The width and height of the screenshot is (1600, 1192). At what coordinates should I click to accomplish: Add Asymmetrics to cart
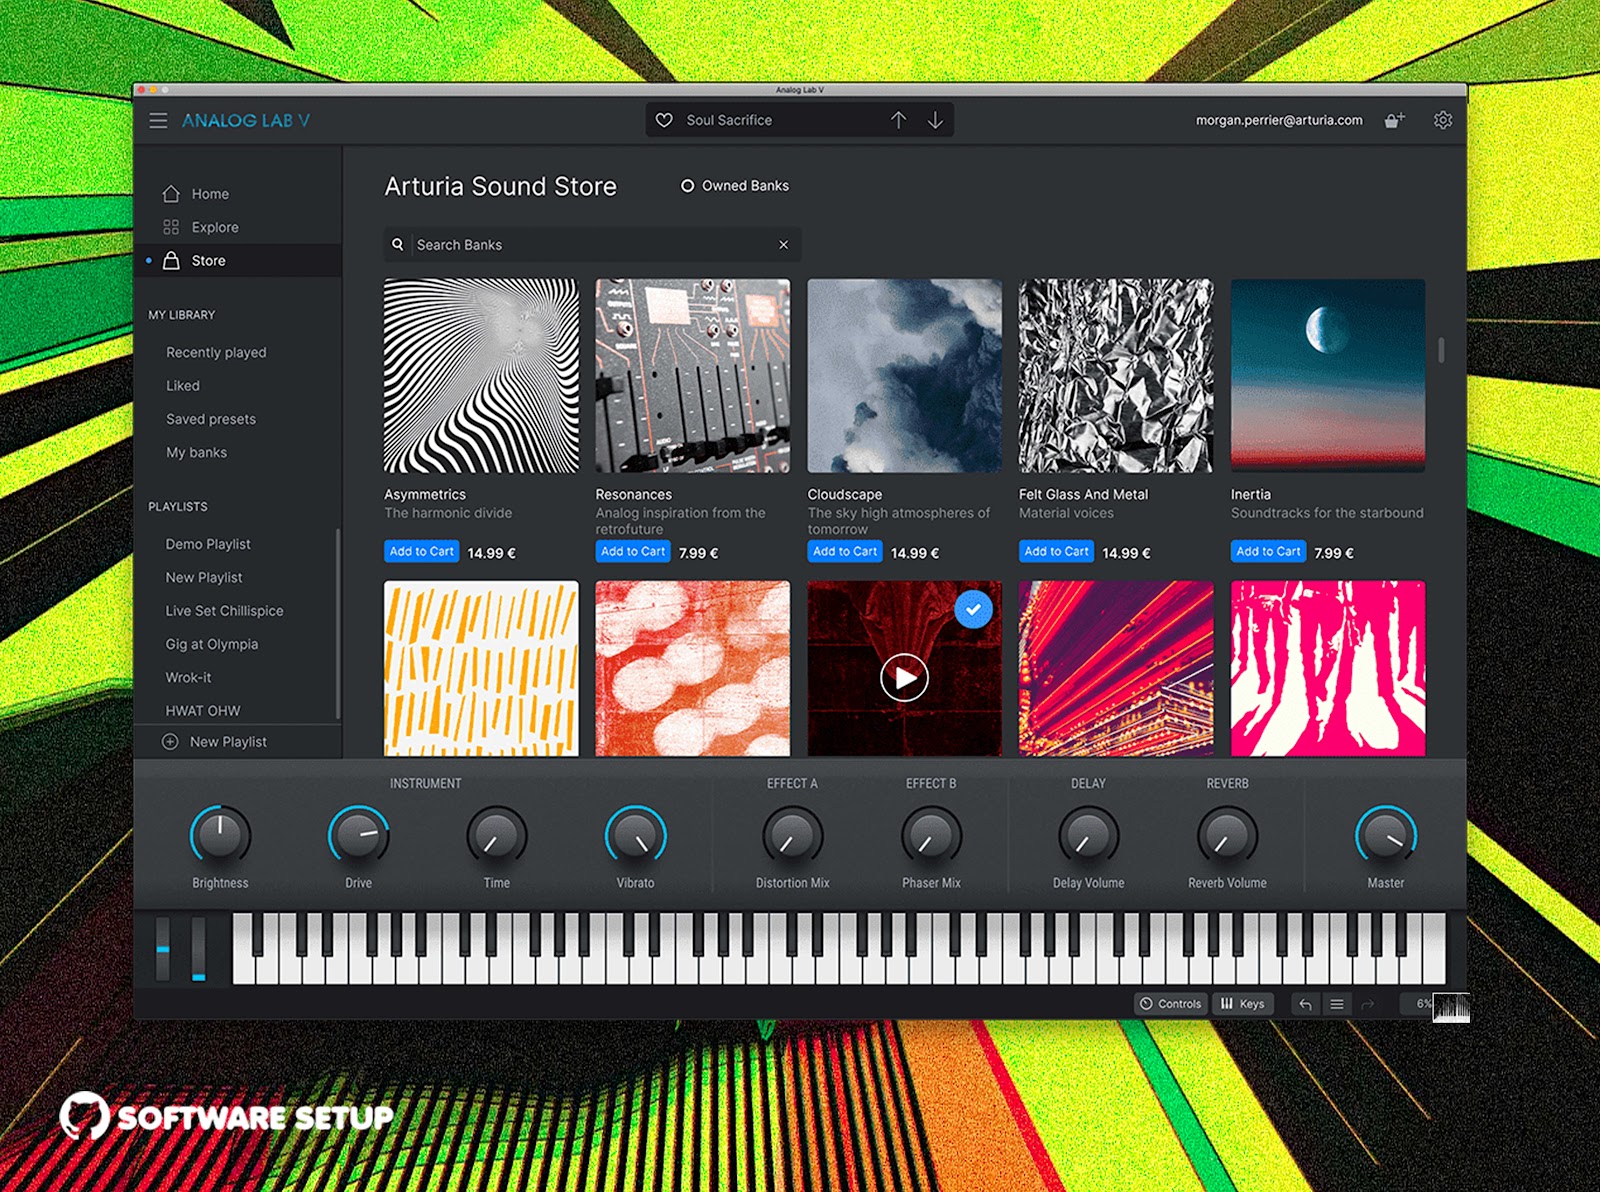coord(421,551)
